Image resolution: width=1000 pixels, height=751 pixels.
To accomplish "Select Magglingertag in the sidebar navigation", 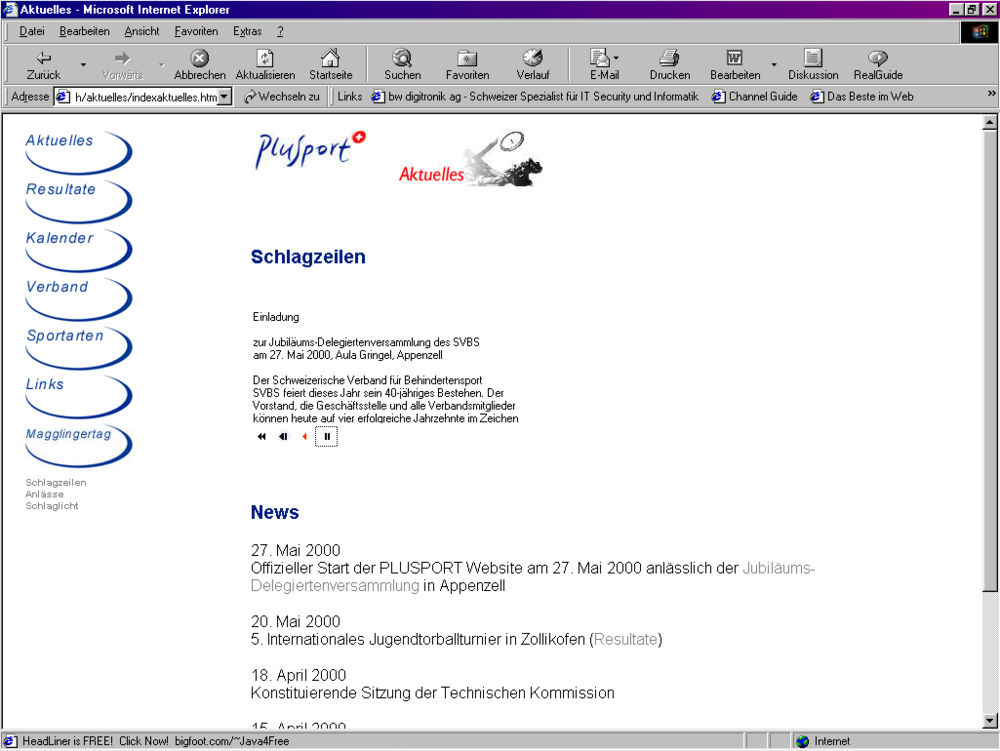I will [78, 445].
